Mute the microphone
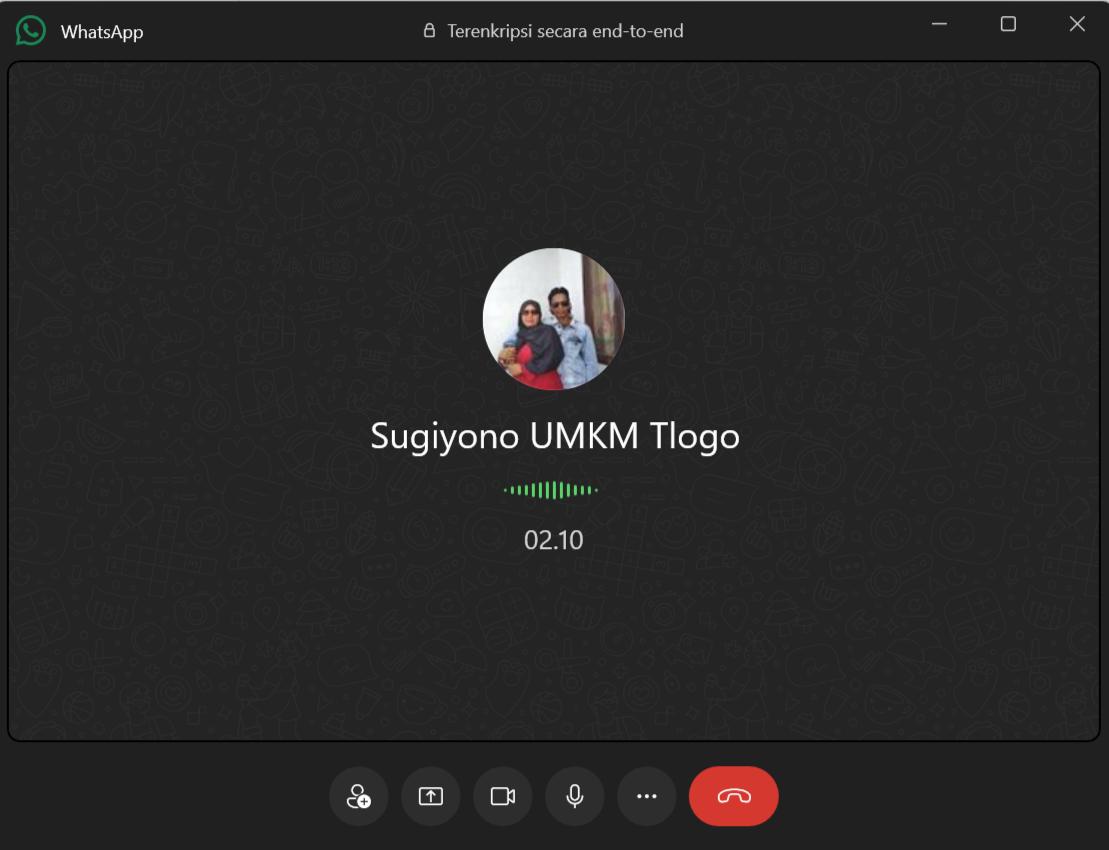The width and height of the screenshot is (1109, 850). 575,796
